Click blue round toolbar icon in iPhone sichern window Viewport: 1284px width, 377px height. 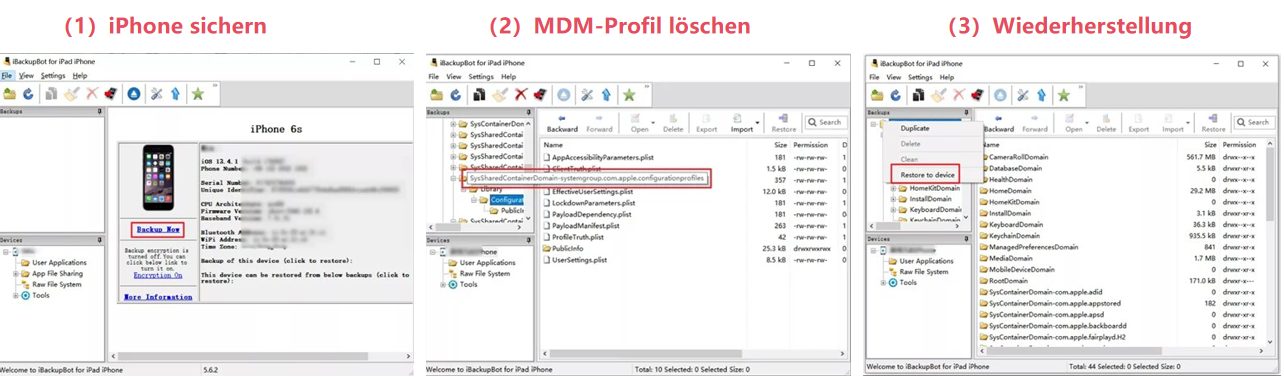pyautogui.click(x=134, y=94)
